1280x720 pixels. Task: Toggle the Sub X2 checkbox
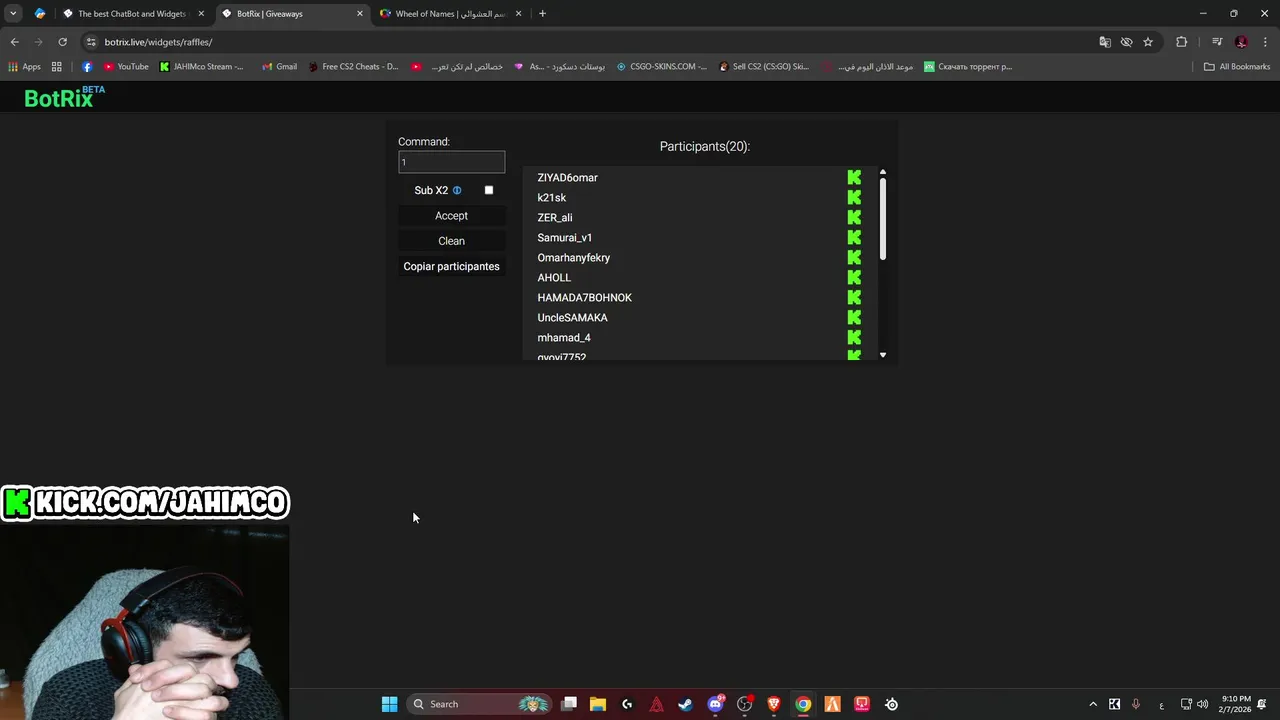coord(489,190)
